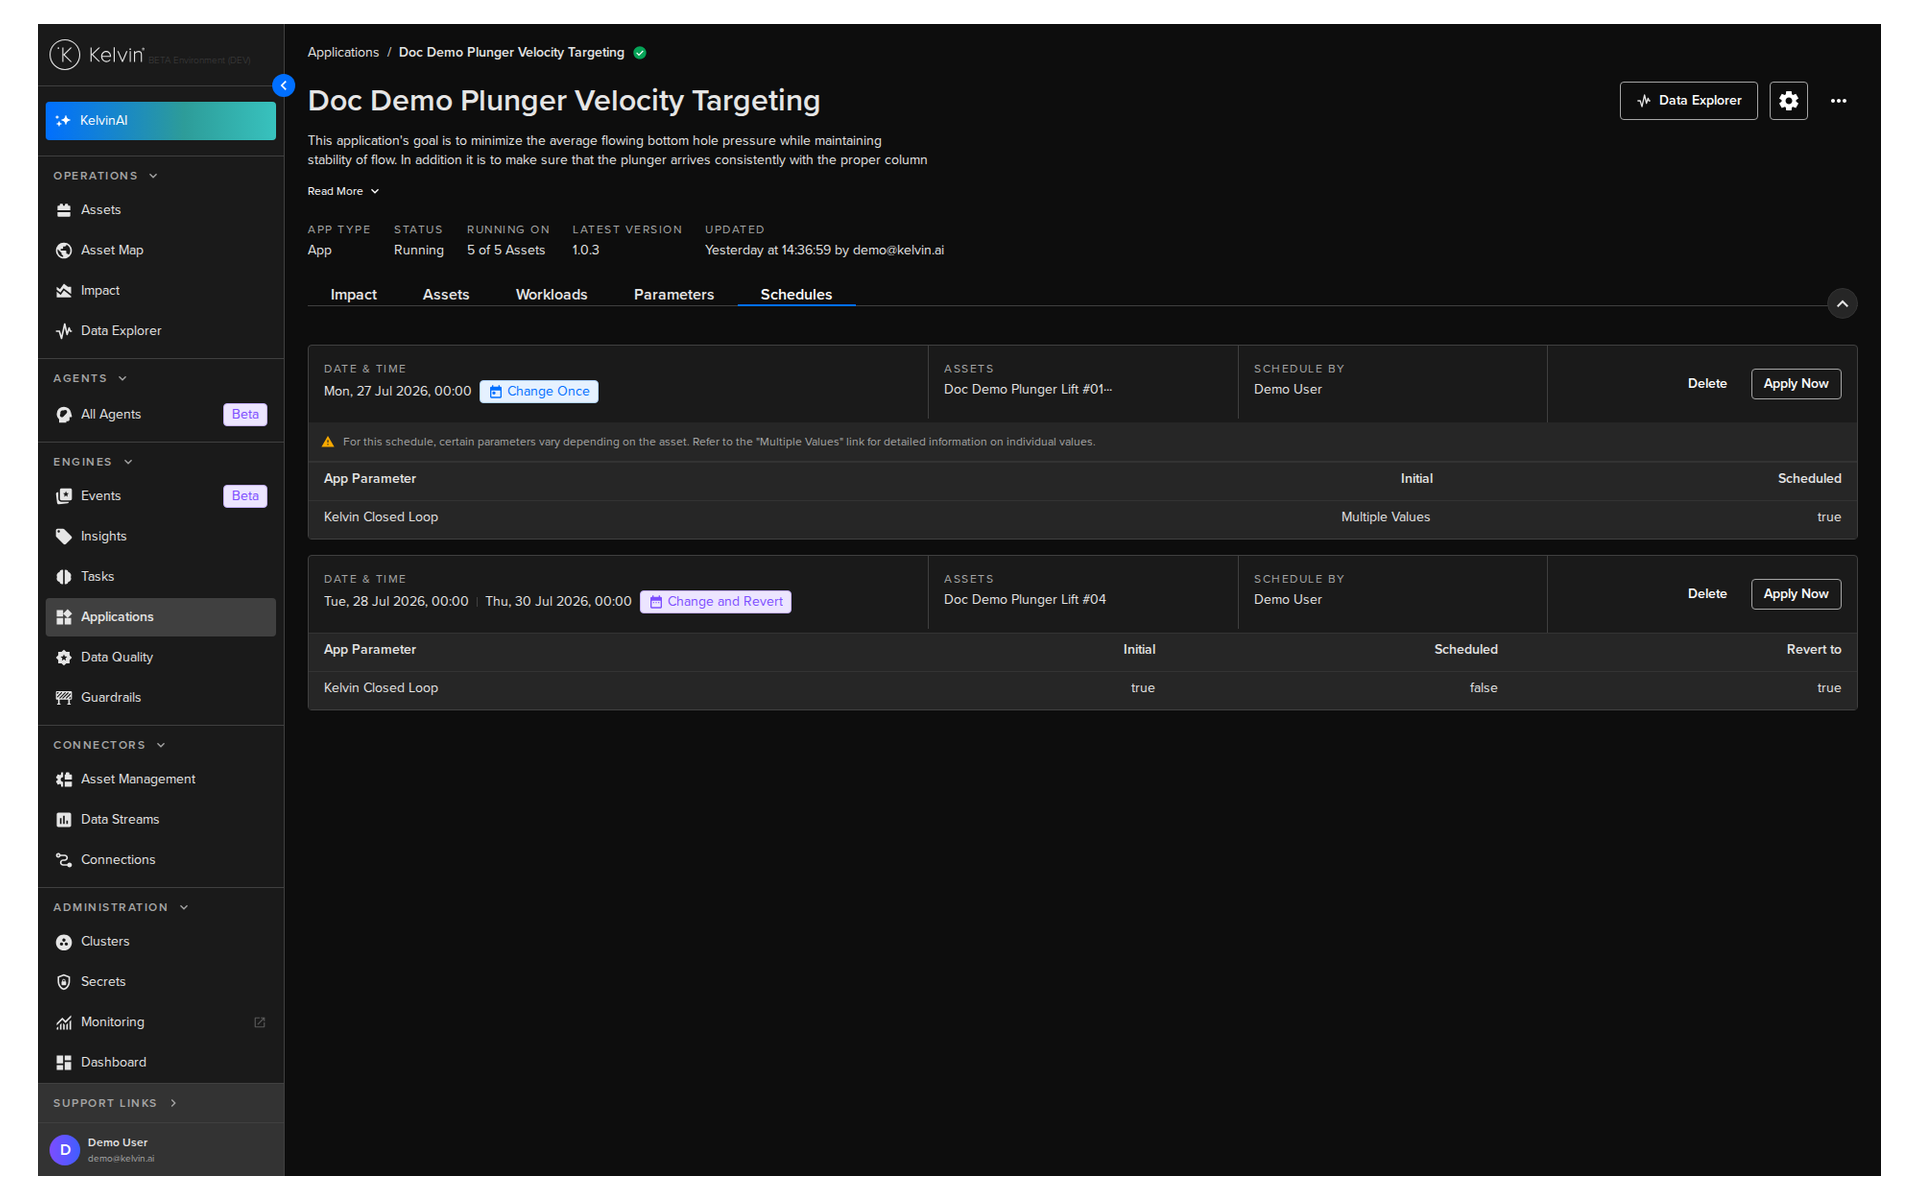Switch to the Impact tab

coord(353,295)
